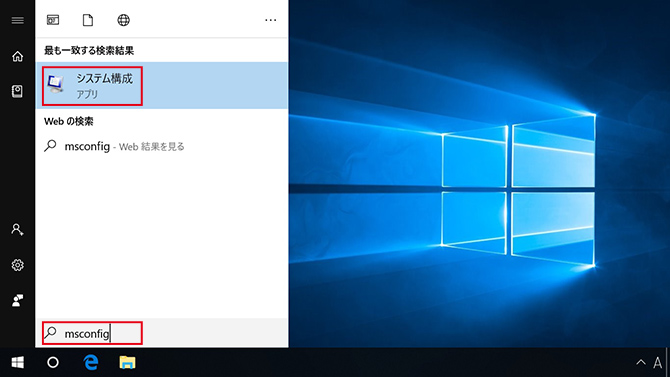The height and width of the screenshot is (377, 670).
Task: Click the IME input mode A indicator
Action: pyautogui.click(x=658, y=363)
